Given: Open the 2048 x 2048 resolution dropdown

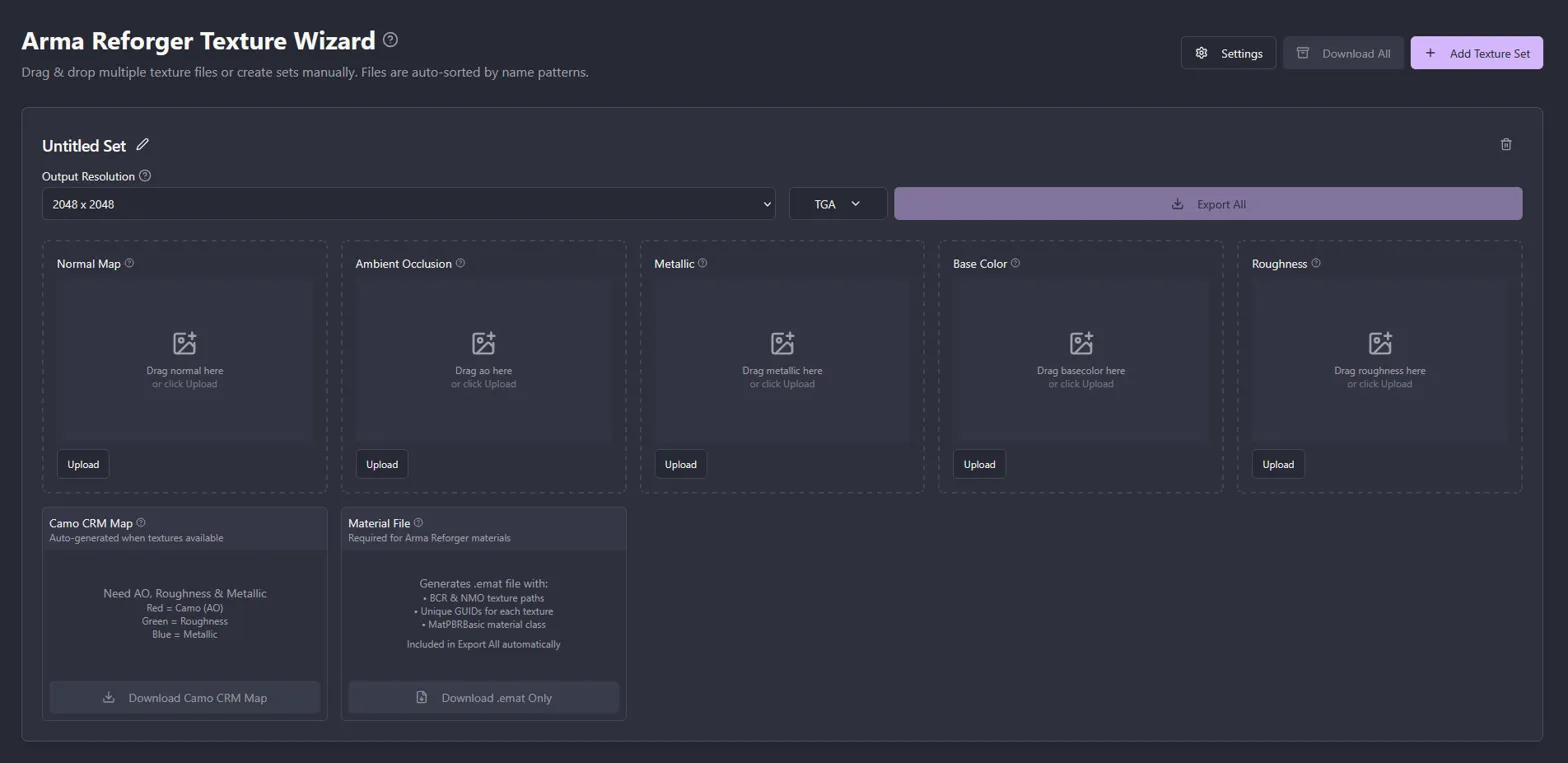Looking at the screenshot, I should point(408,204).
